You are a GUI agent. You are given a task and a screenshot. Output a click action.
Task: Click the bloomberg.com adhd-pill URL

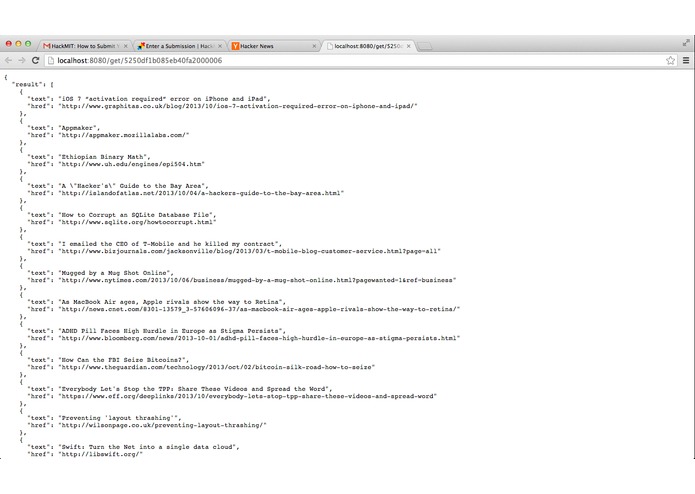tap(259, 338)
